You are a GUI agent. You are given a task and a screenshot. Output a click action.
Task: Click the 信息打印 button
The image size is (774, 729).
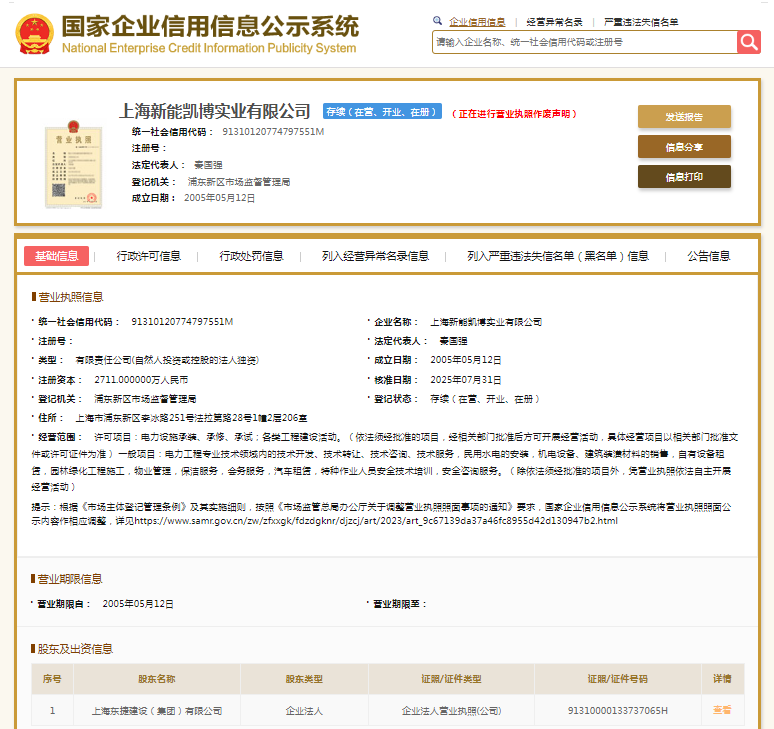(684, 177)
